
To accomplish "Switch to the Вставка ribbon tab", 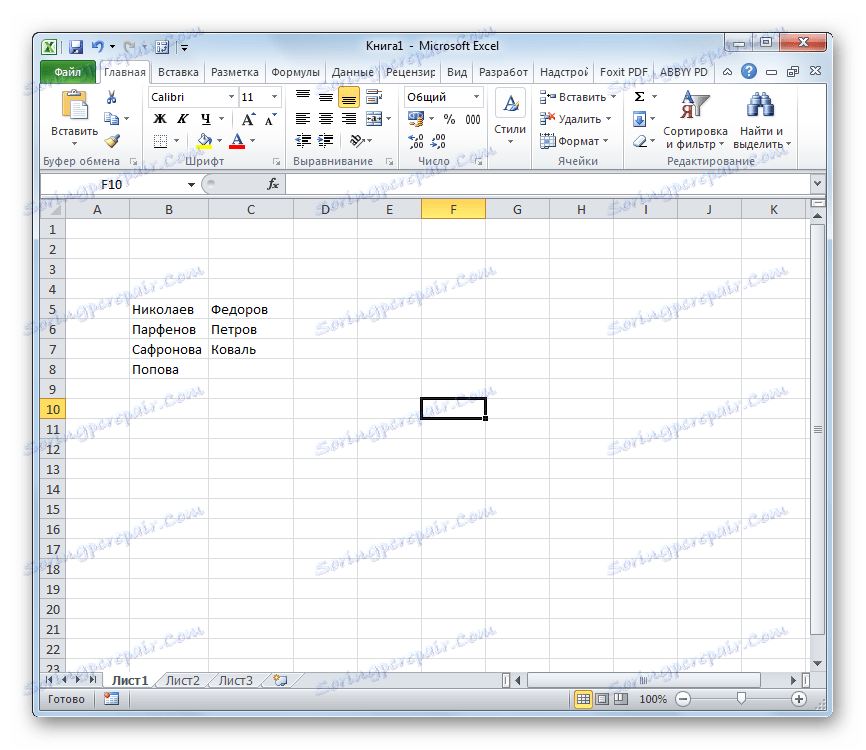I will click(178, 72).
